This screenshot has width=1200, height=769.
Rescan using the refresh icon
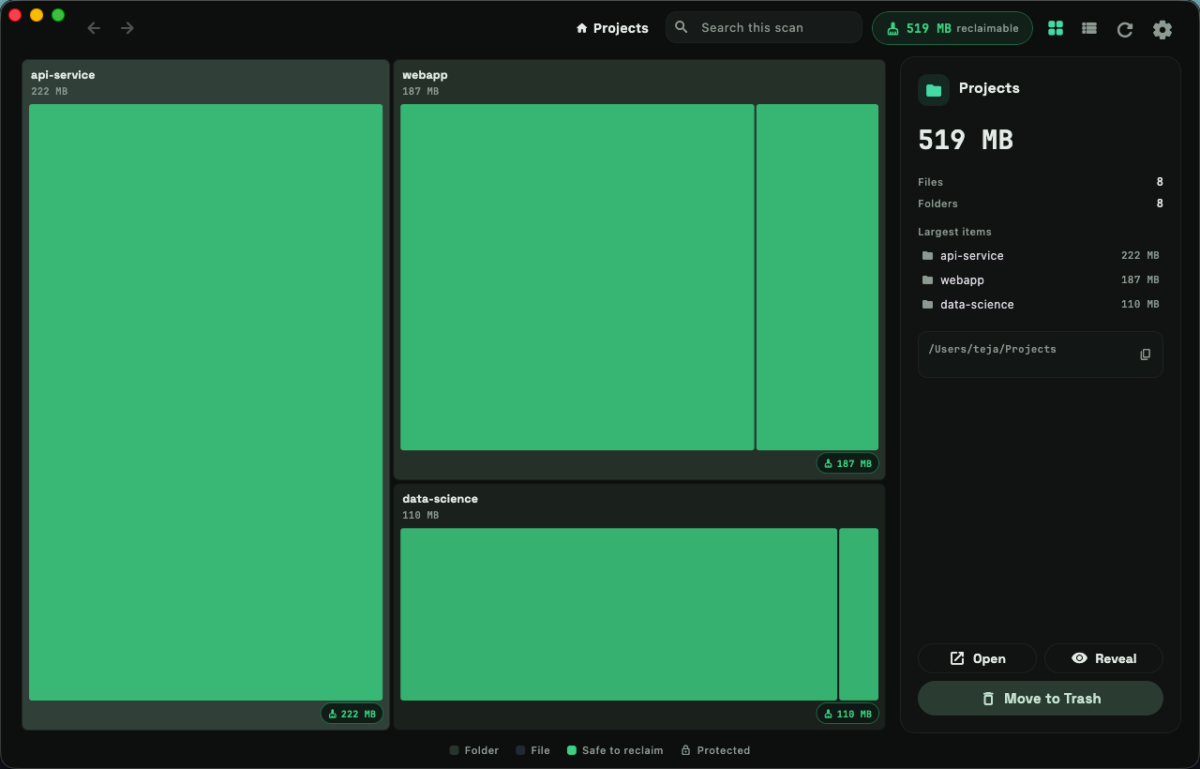[x=1125, y=29]
